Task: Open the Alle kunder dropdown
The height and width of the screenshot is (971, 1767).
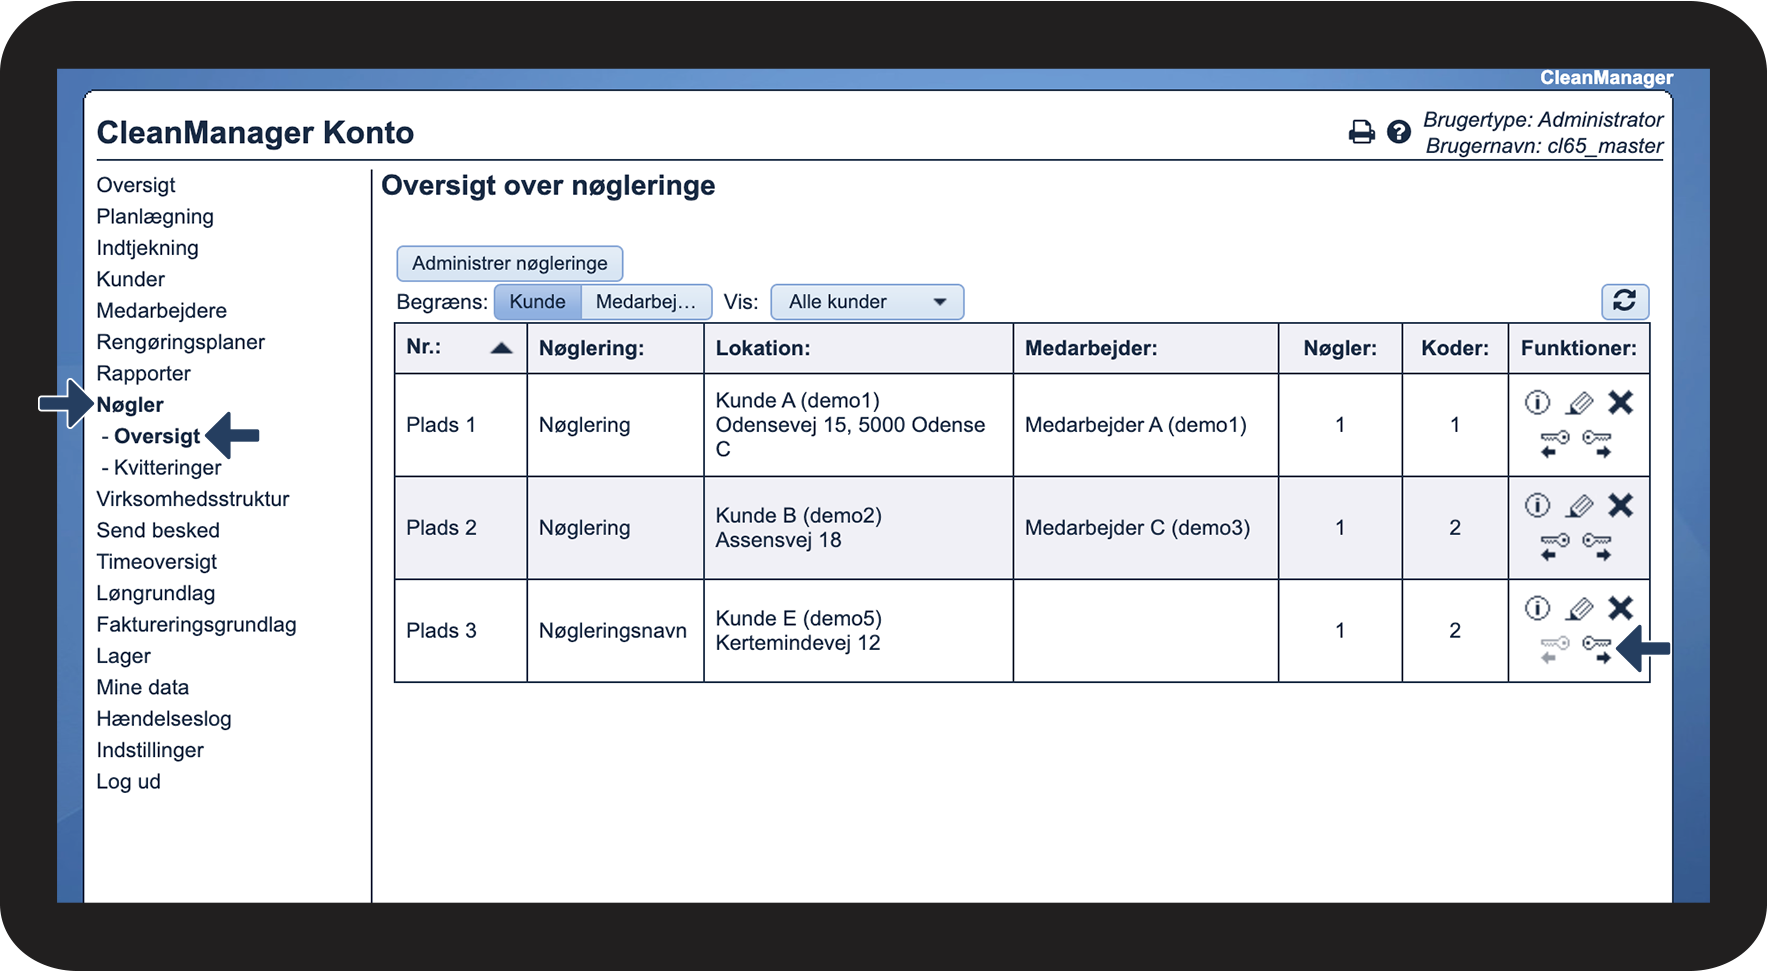Action: (x=866, y=302)
